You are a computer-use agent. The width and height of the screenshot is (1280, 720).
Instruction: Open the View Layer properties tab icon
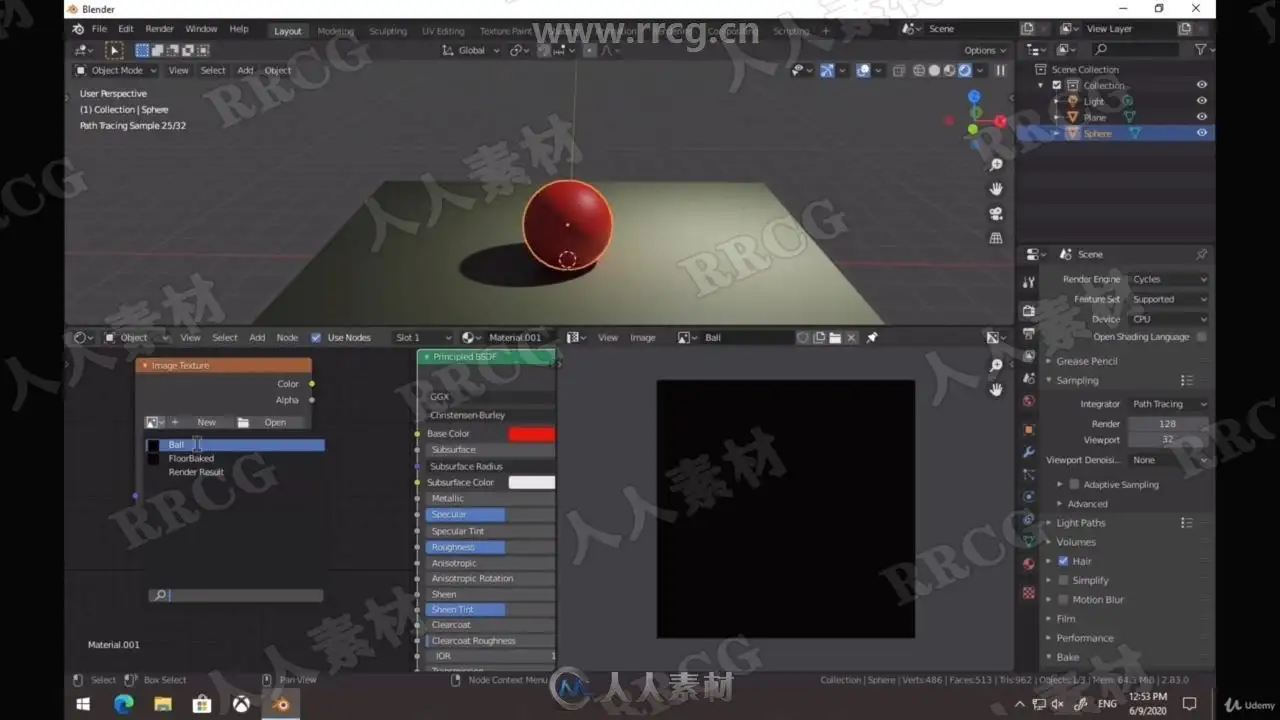(x=1028, y=356)
